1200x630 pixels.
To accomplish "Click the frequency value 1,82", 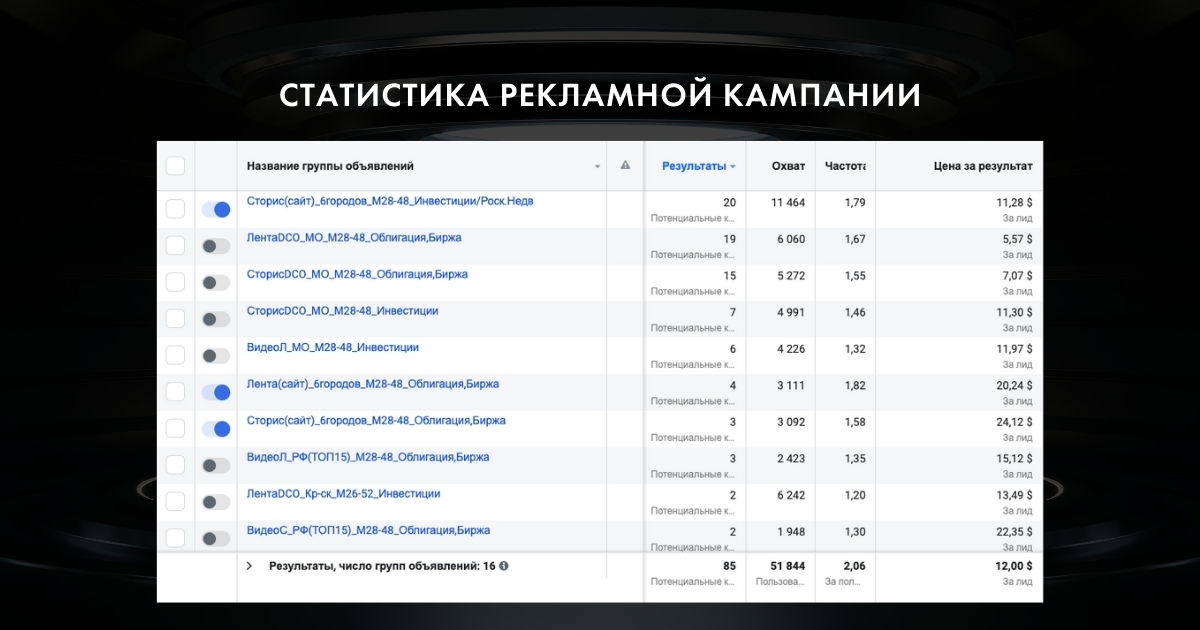I will coord(854,385).
